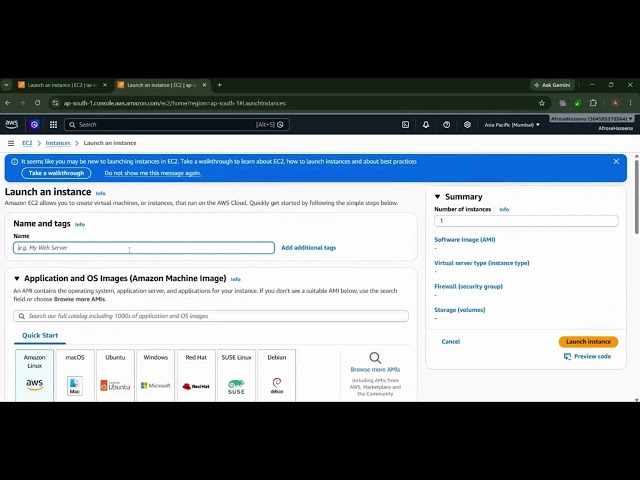The height and width of the screenshot is (480, 640).
Task: View site information icon in address bar
Action: click(x=55, y=103)
